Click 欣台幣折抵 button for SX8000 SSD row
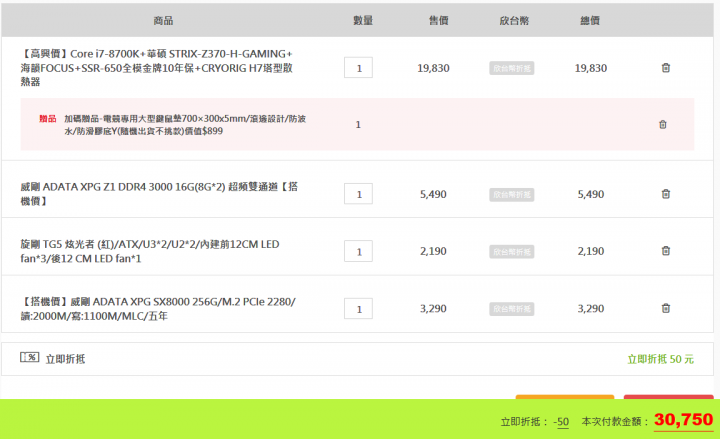 pos(512,309)
